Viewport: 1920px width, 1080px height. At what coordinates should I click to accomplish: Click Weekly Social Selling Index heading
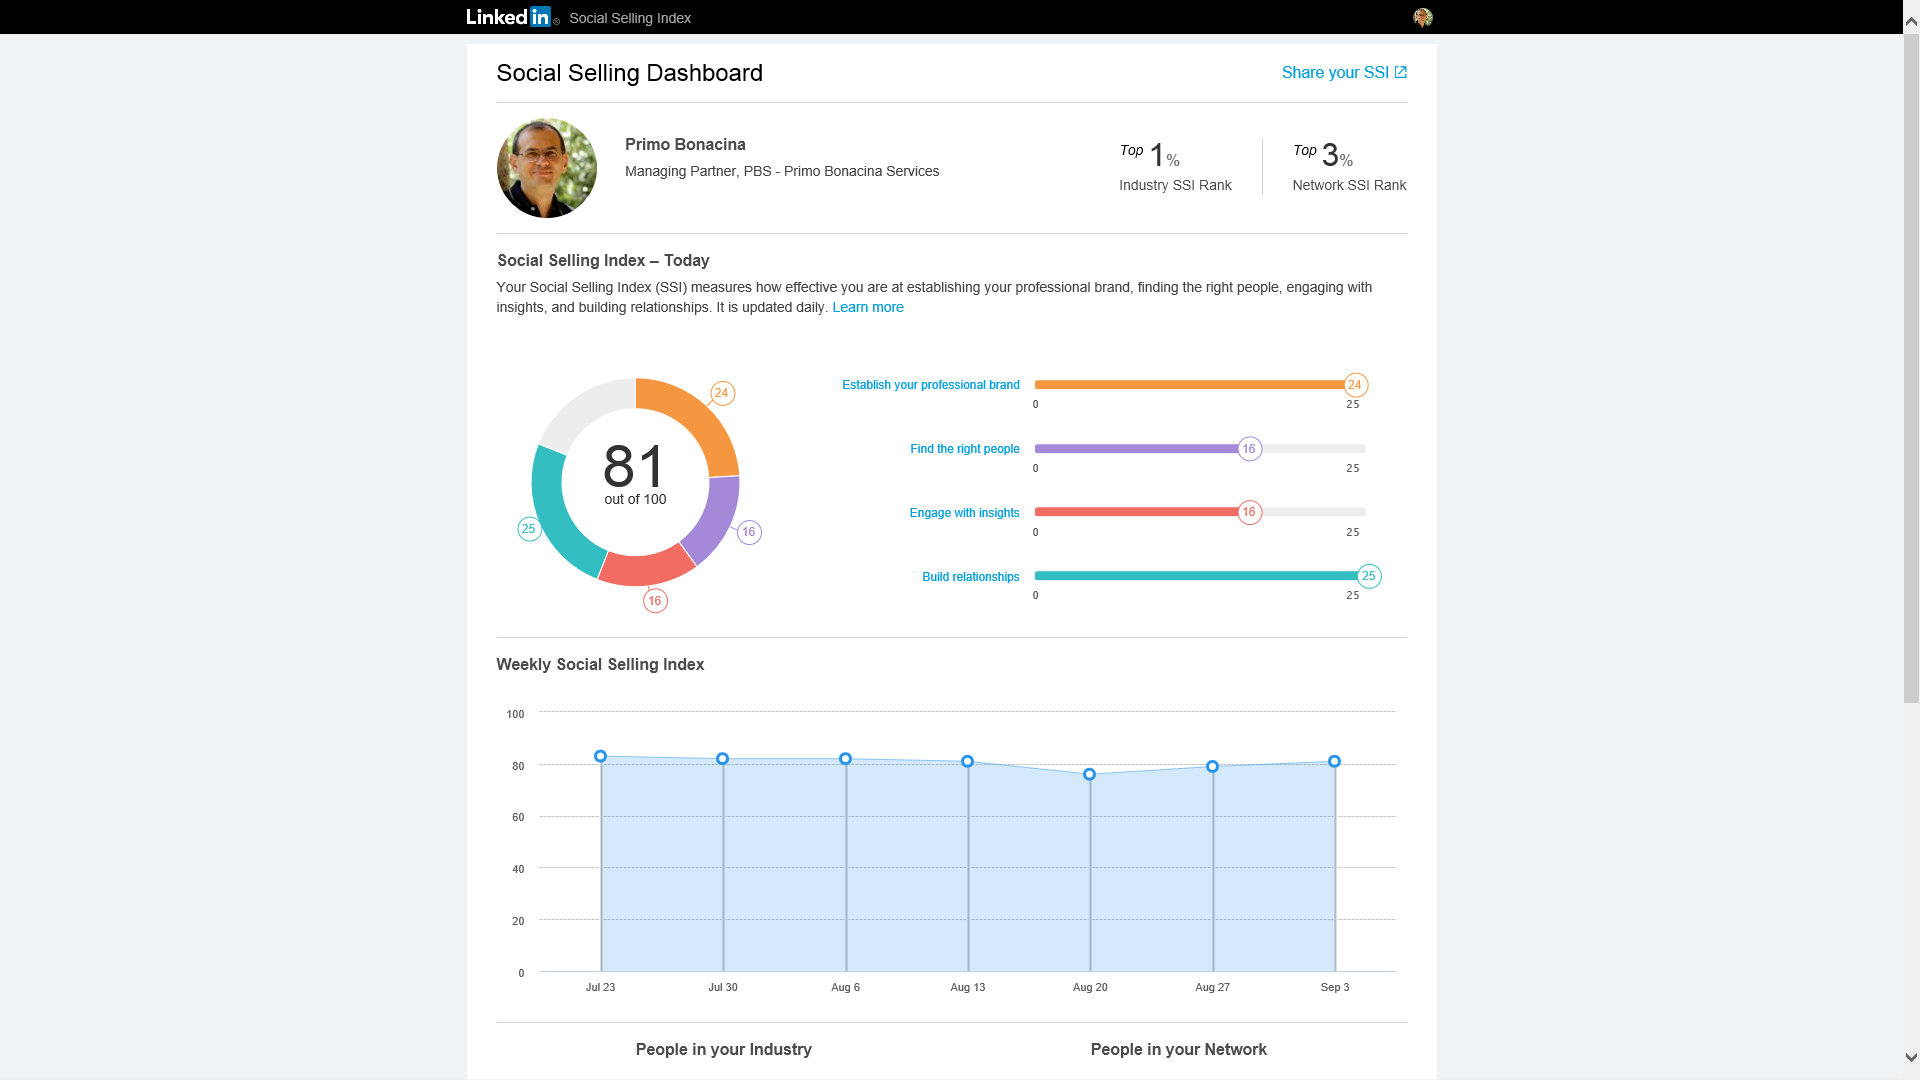pyautogui.click(x=600, y=665)
